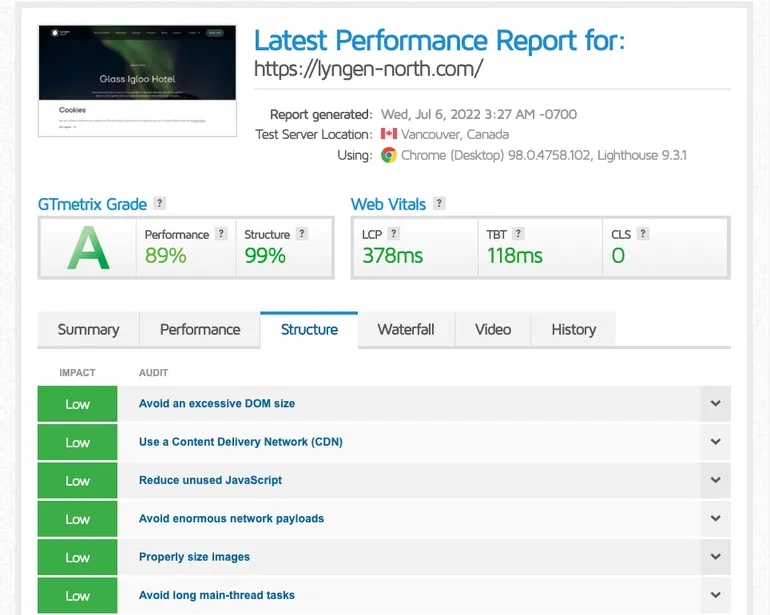Expand the Reduce unused JavaScript chevron
Screen dimensions: 770x615
click(x=715, y=480)
